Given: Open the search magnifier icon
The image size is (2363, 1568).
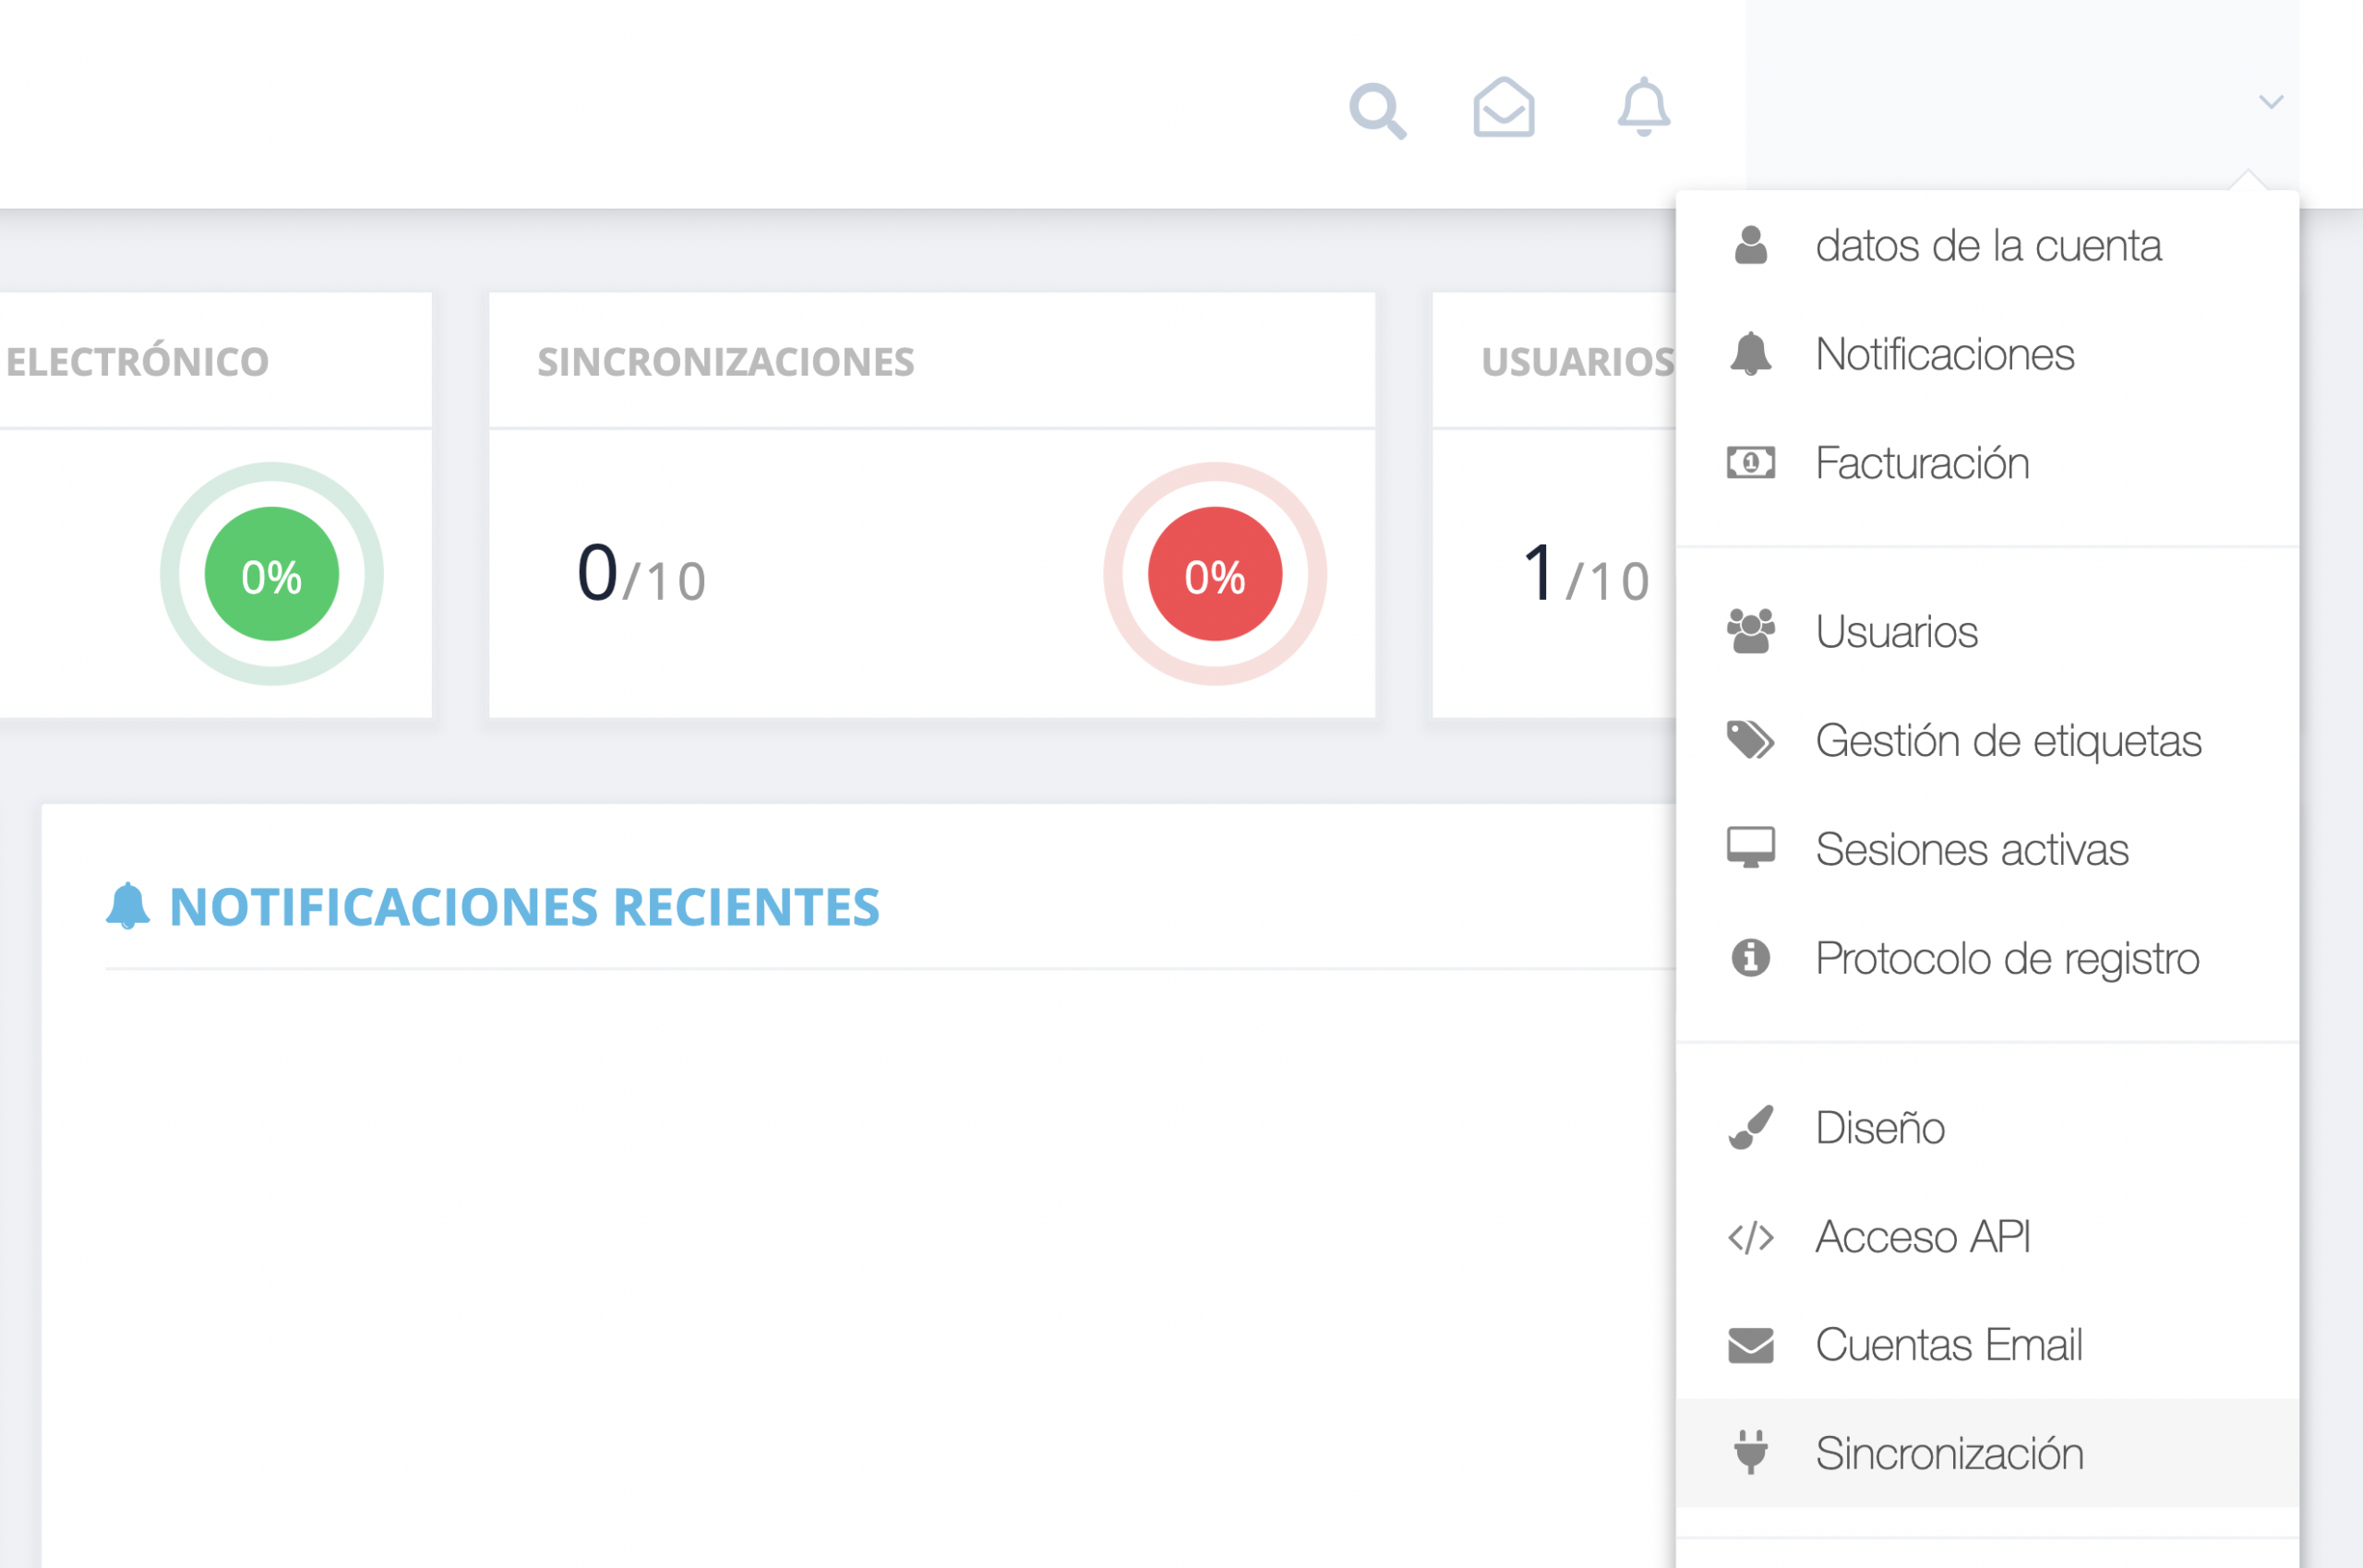Looking at the screenshot, I should coord(1378,110).
